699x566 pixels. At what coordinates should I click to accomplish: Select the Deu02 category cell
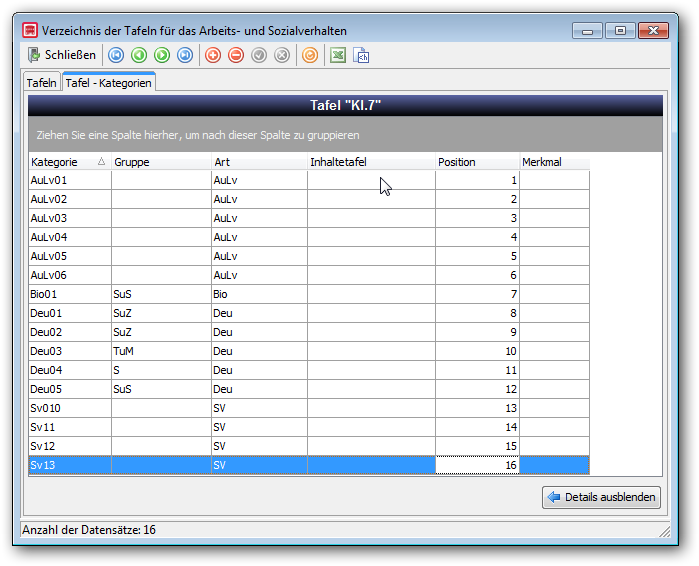click(x=70, y=332)
